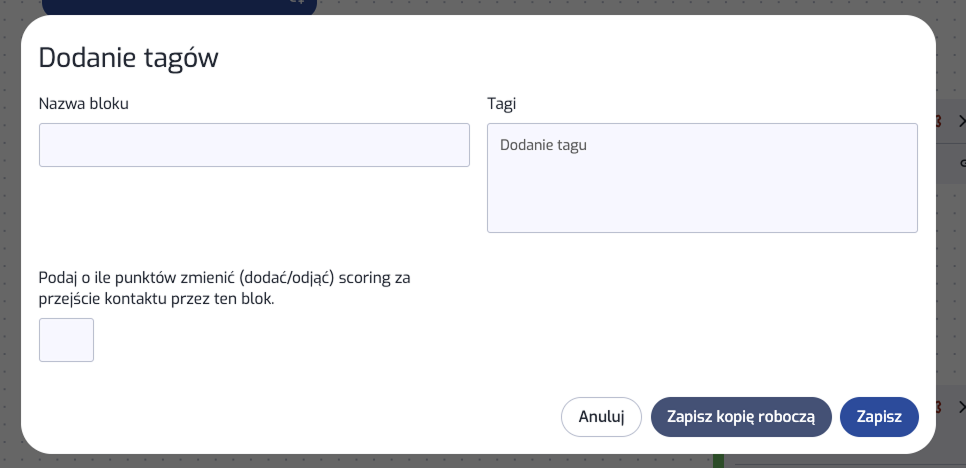Image resolution: width=966 pixels, height=468 pixels.
Task: Click the "Dodanie tagów" dialog title
Action: click(128, 58)
